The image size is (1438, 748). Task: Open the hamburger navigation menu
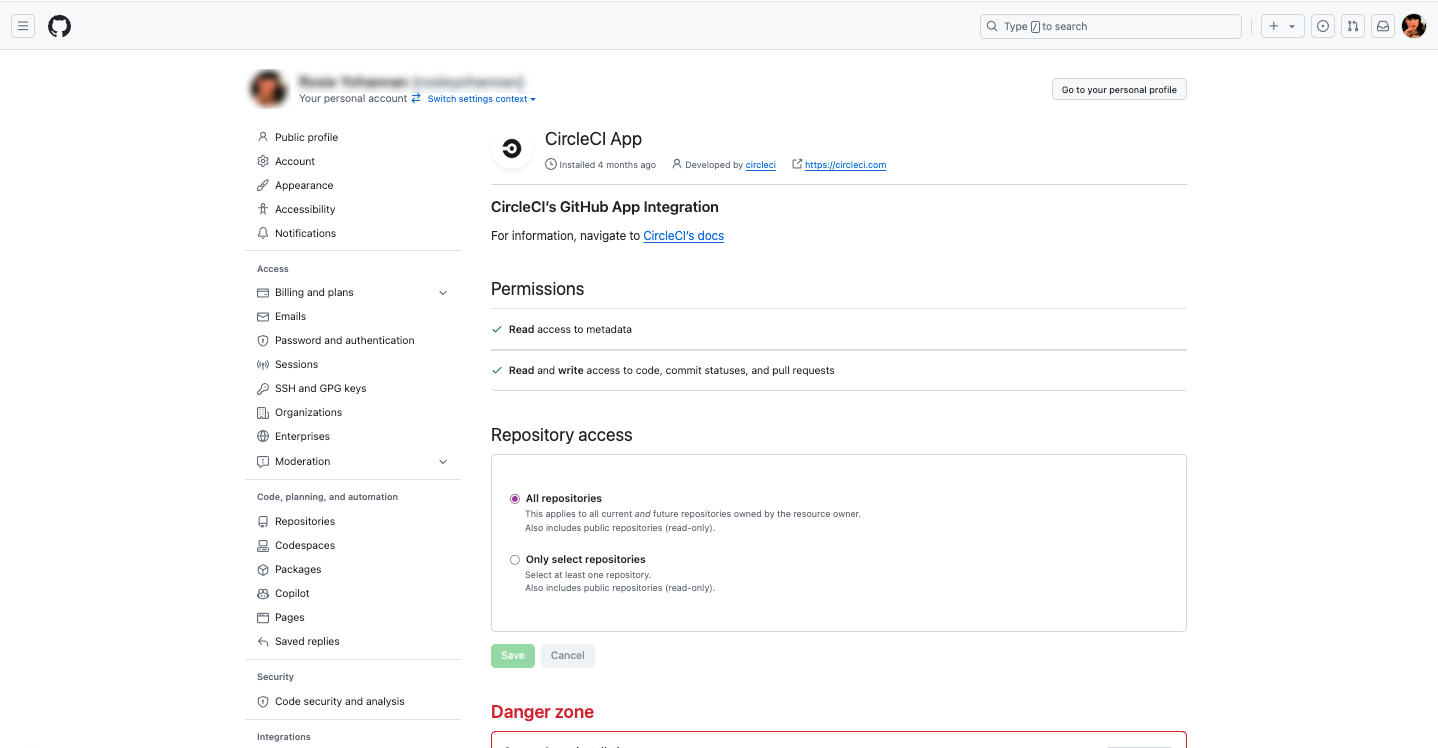(x=23, y=27)
